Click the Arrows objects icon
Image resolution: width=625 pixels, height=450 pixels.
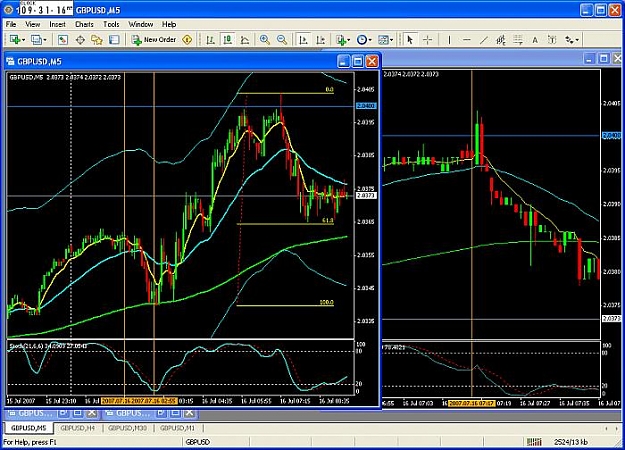click(569, 40)
